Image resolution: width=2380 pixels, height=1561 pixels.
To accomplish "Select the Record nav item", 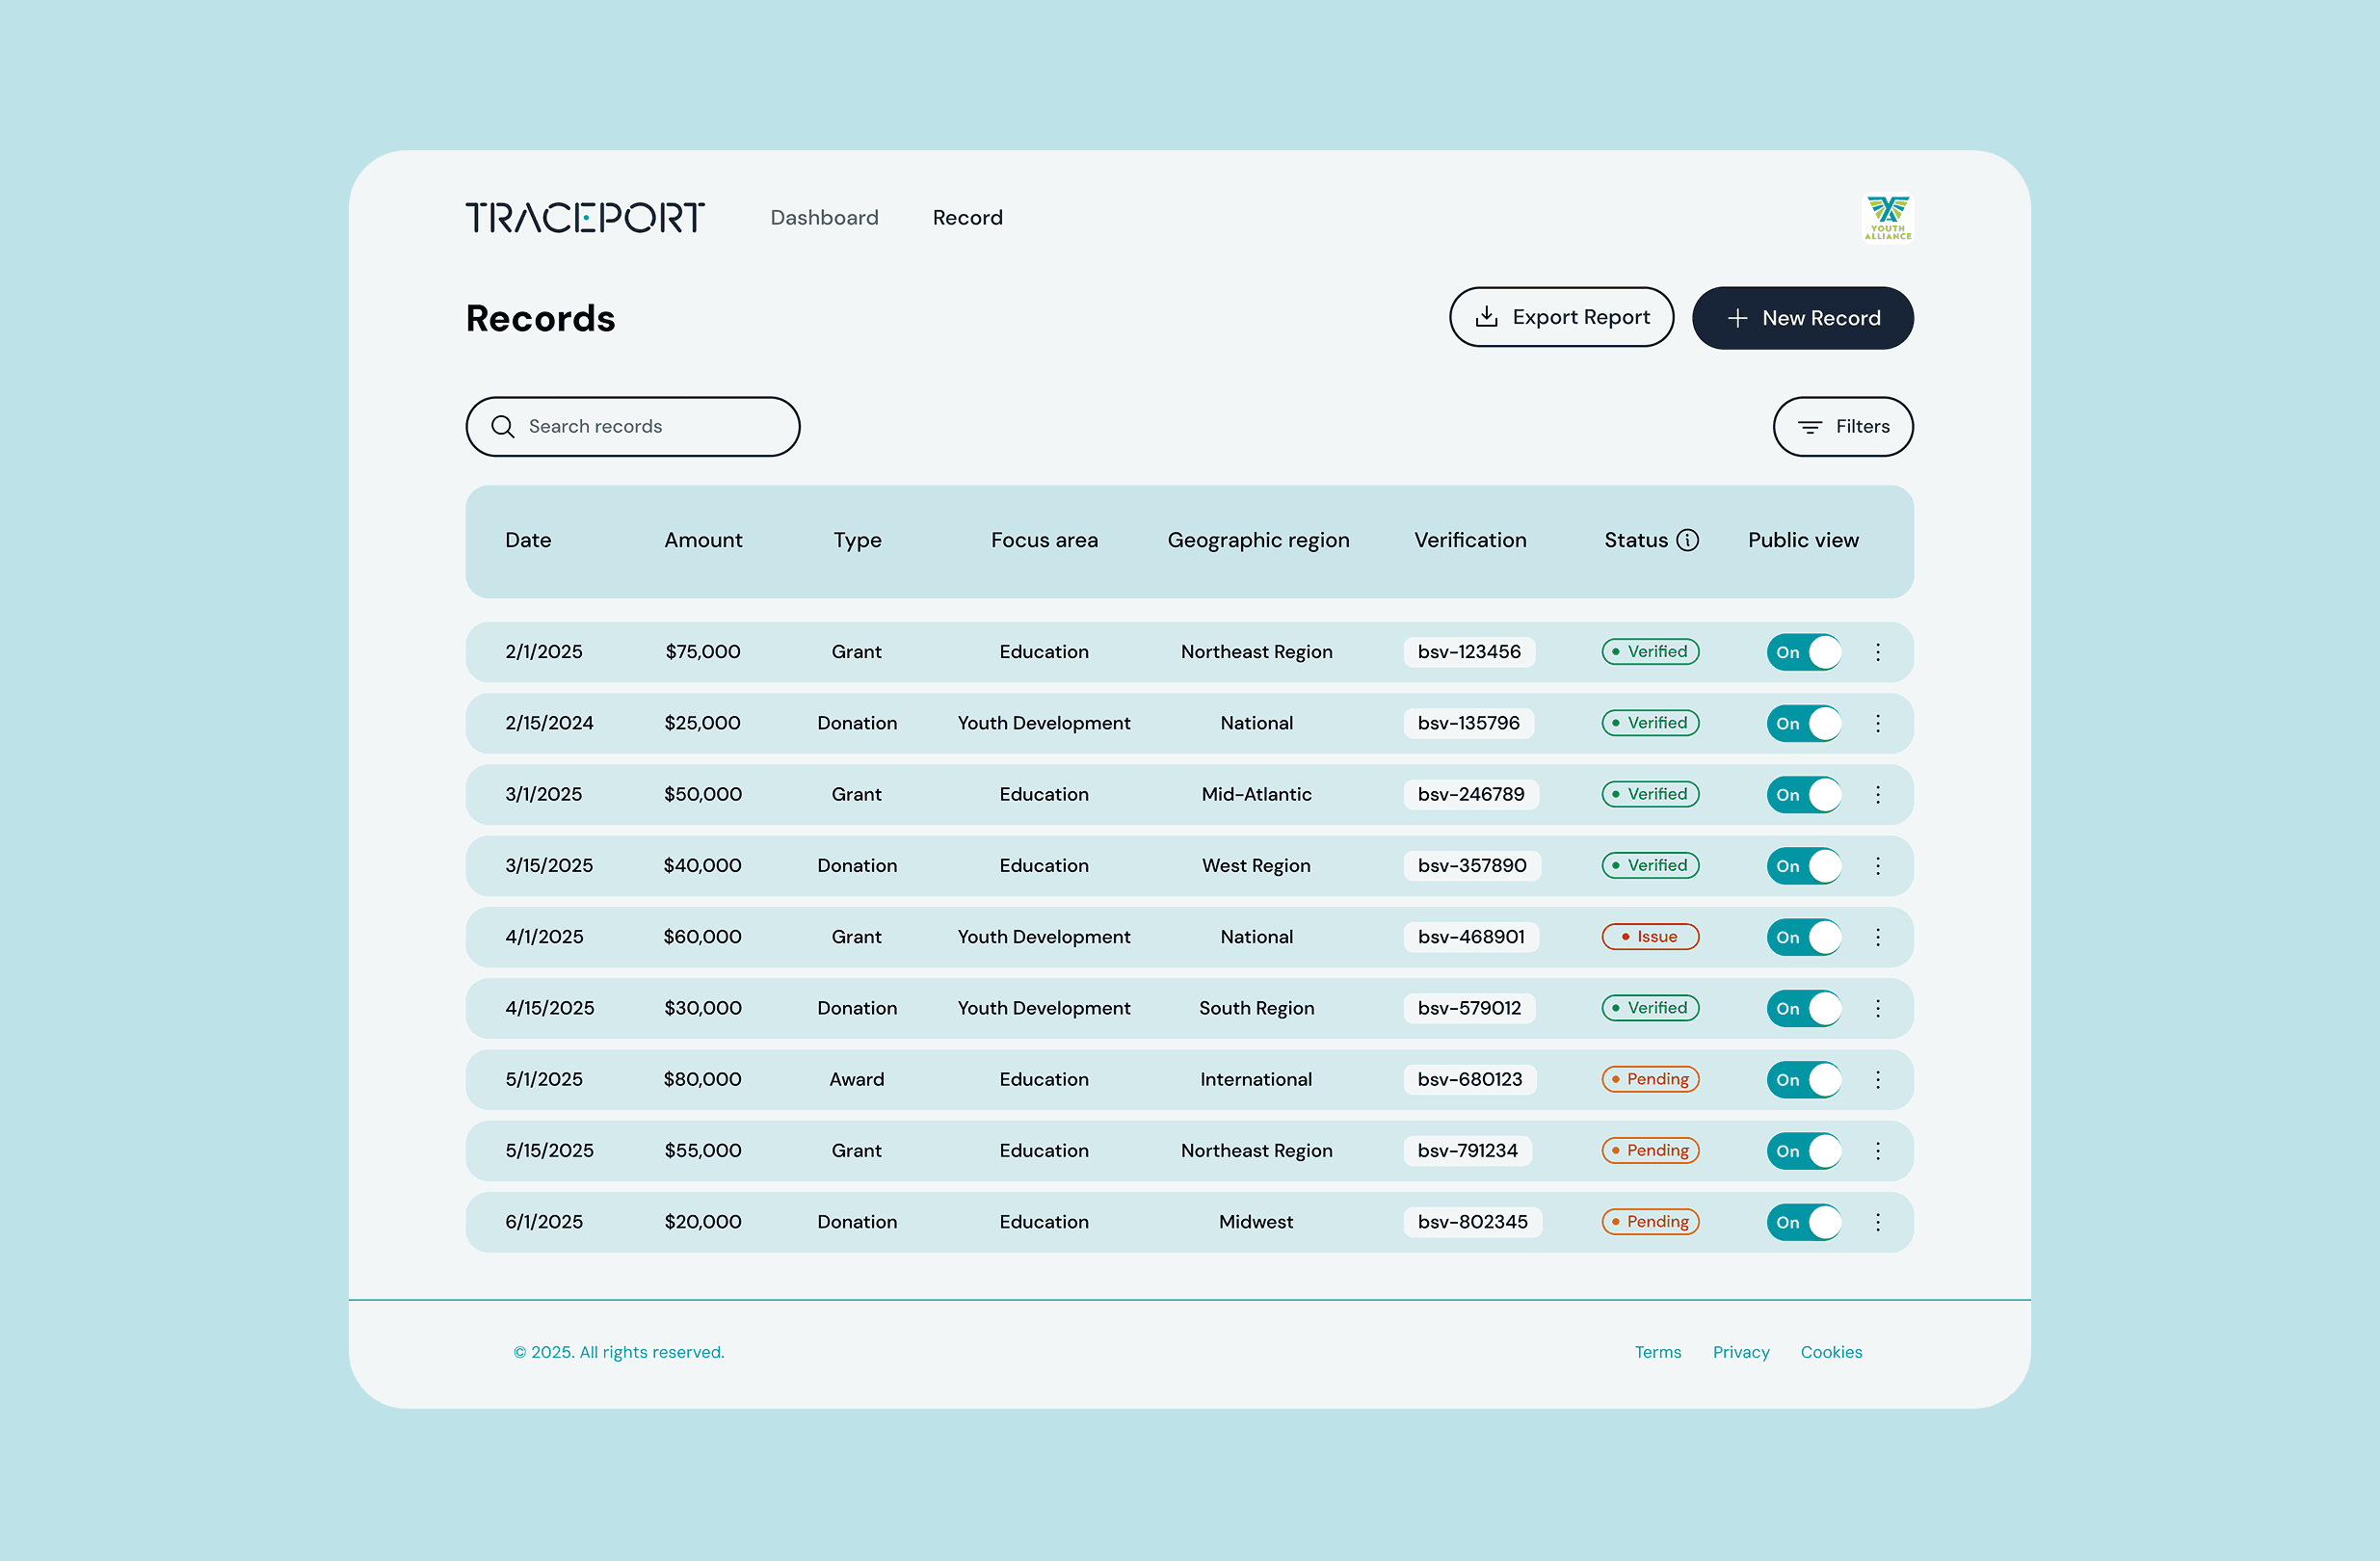I will click(x=967, y=218).
